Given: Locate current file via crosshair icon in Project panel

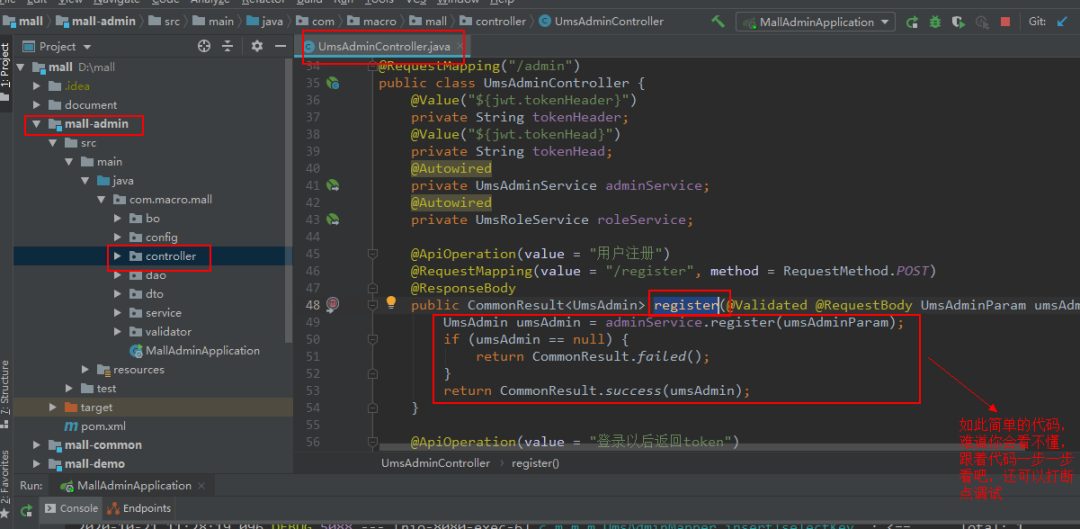Looking at the screenshot, I should click(204, 46).
